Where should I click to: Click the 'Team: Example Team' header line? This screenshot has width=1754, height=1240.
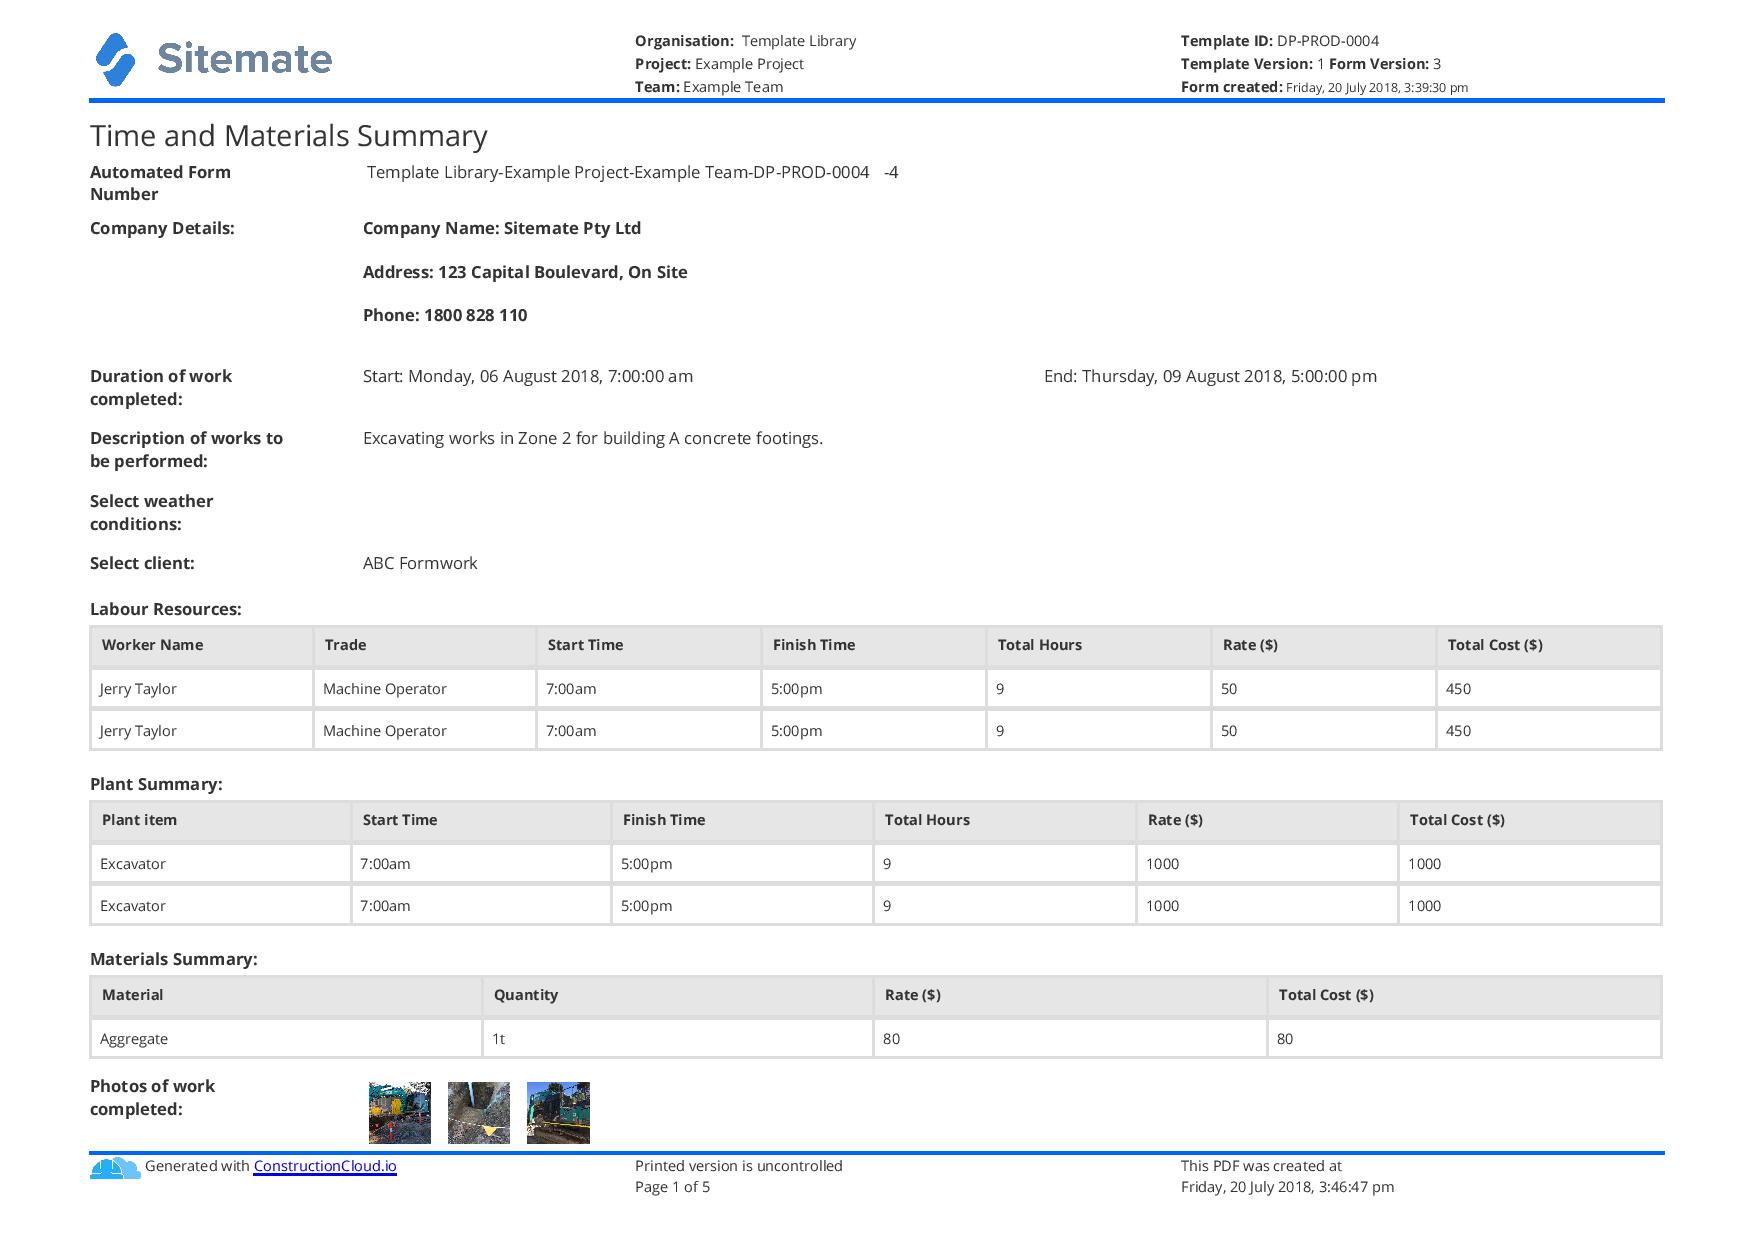coord(709,87)
